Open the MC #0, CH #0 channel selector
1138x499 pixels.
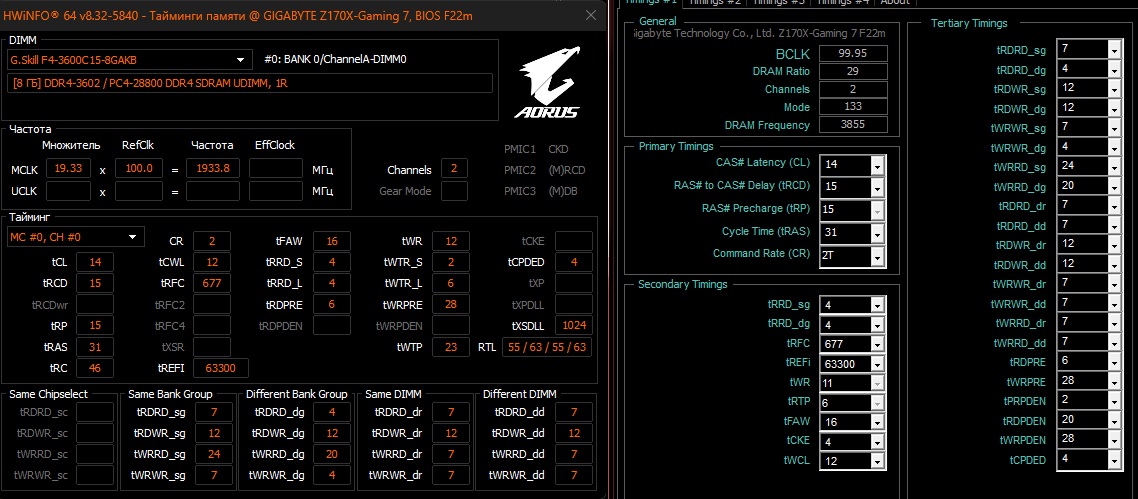pyautogui.click(x=75, y=236)
